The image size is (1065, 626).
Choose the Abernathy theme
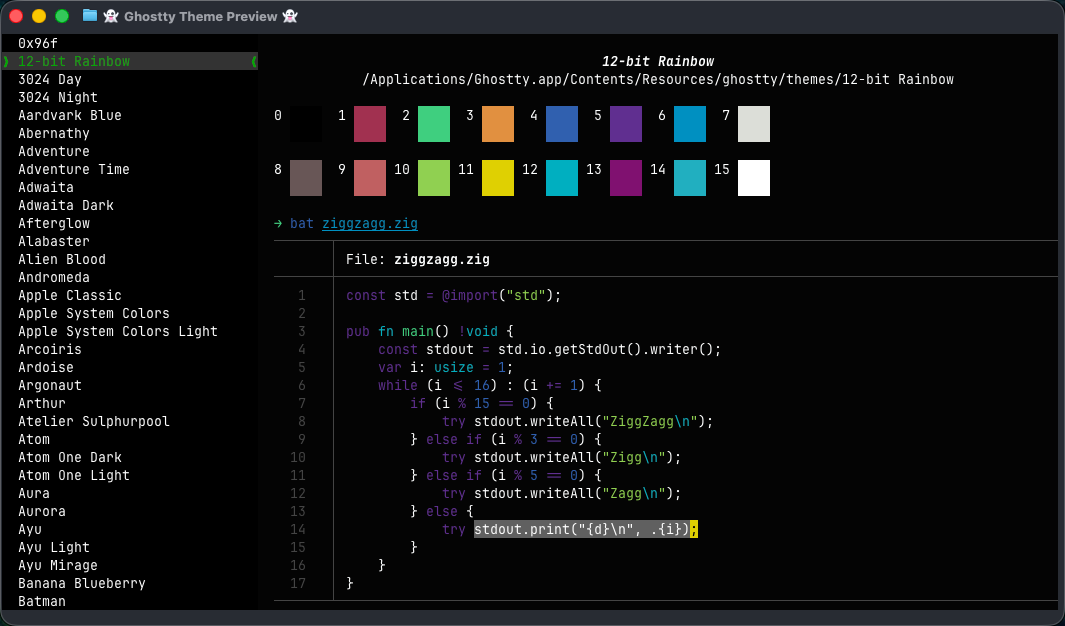[x=54, y=133]
